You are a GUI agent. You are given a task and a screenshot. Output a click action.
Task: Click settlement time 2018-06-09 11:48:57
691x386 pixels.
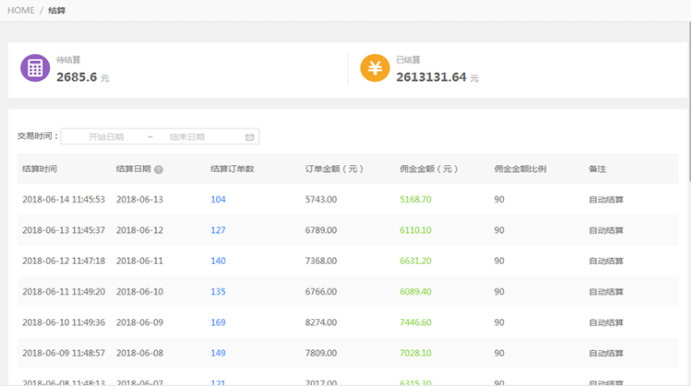tap(64, 353)
